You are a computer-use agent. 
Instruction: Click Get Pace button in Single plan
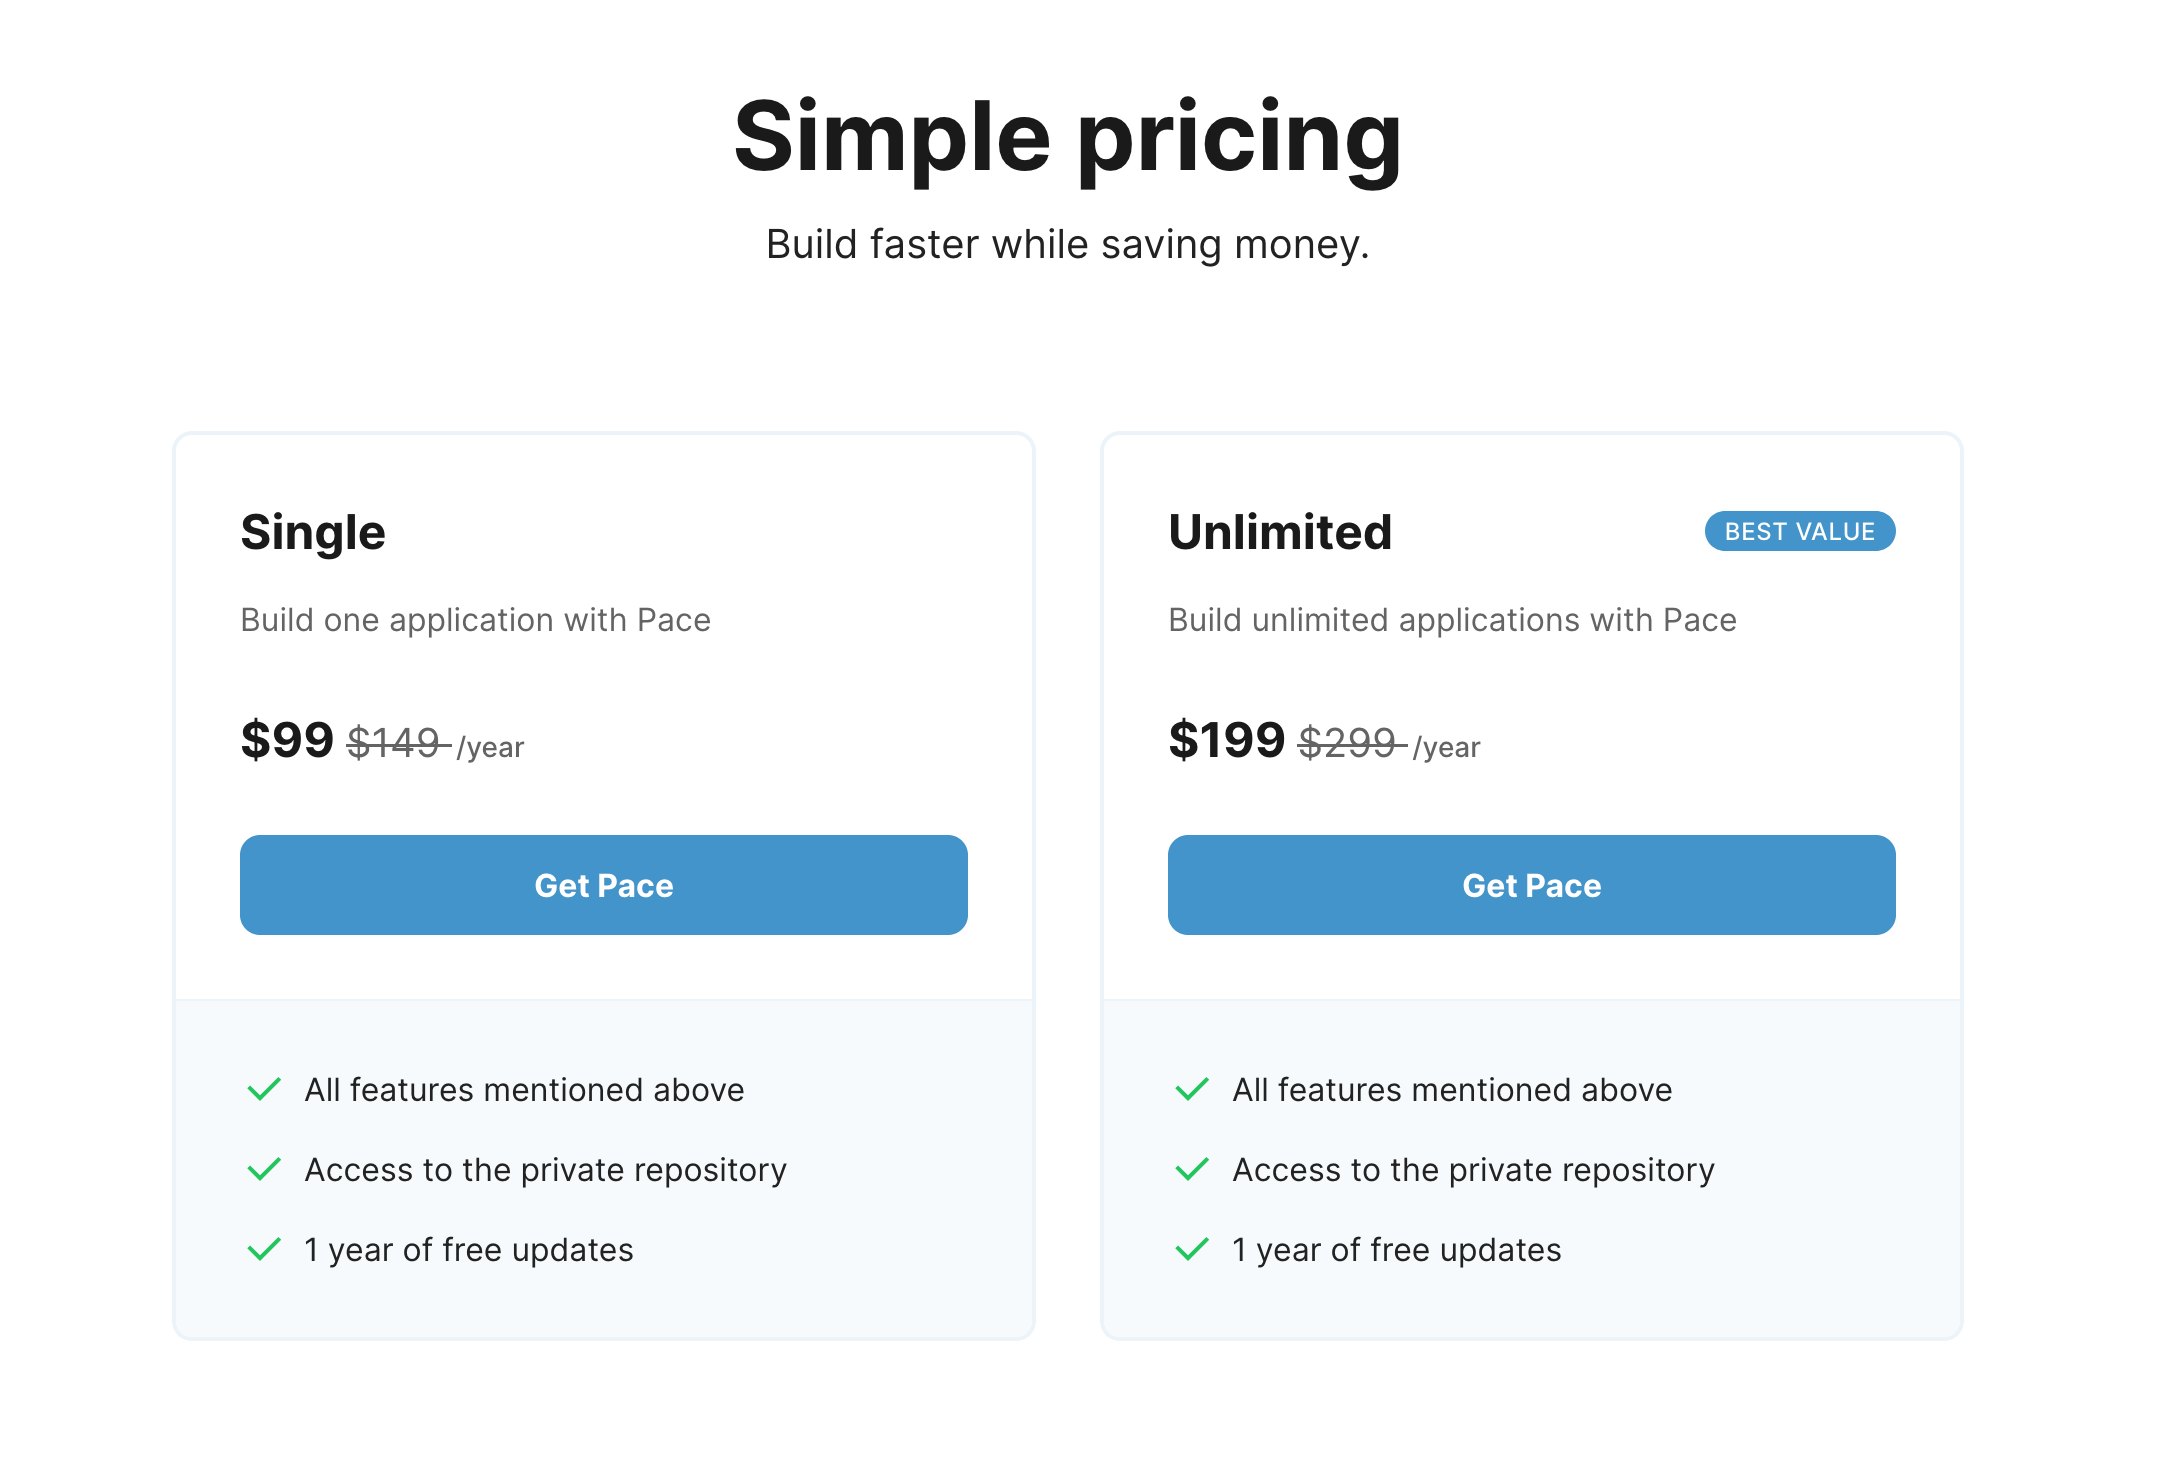coord(603,885)
